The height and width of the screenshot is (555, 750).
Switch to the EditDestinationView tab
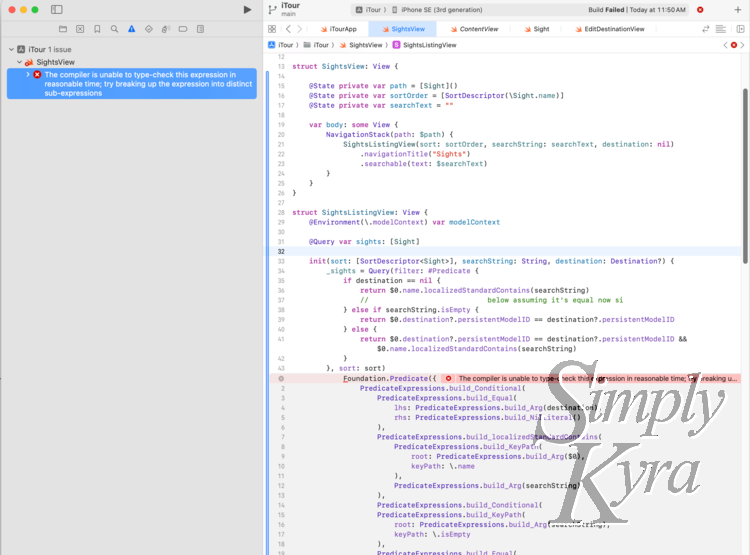coord(610,29)
